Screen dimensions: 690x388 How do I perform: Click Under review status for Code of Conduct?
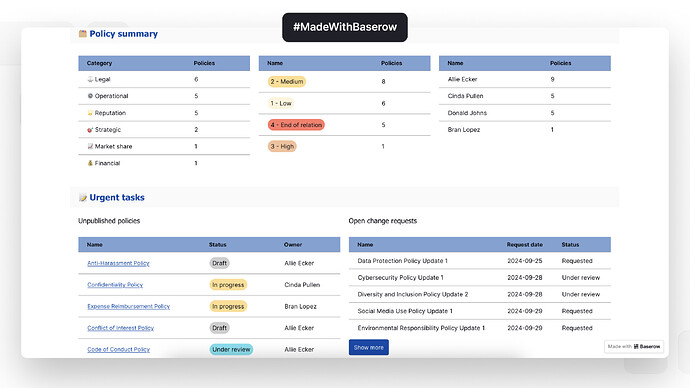point(231,349)
